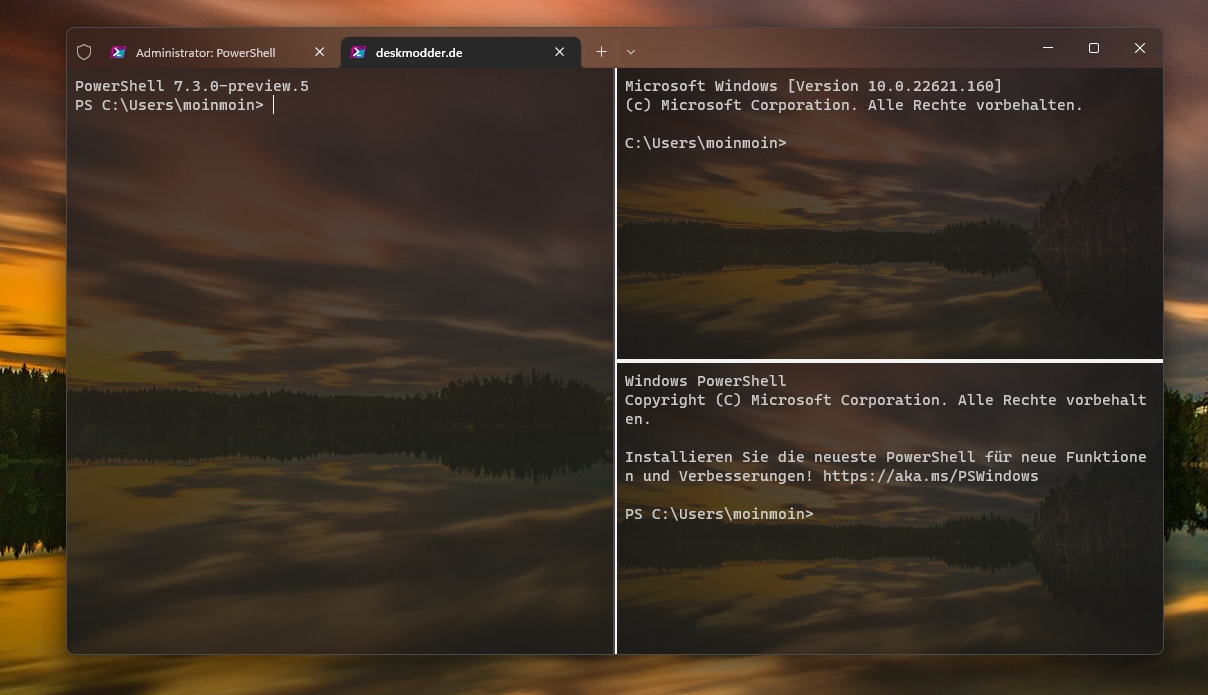The height and width of the screenshot is (695, 1208).
Task: Click the "Windows PowerShell" header line
Action: 706,381
